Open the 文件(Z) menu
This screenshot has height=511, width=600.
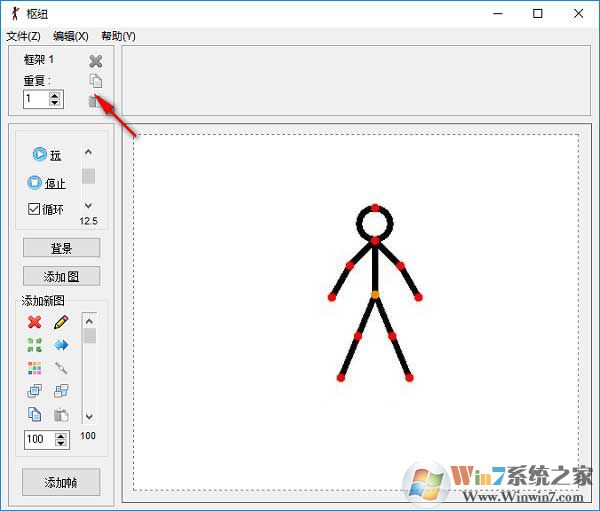pyautogui.click(x=23, y=36)
